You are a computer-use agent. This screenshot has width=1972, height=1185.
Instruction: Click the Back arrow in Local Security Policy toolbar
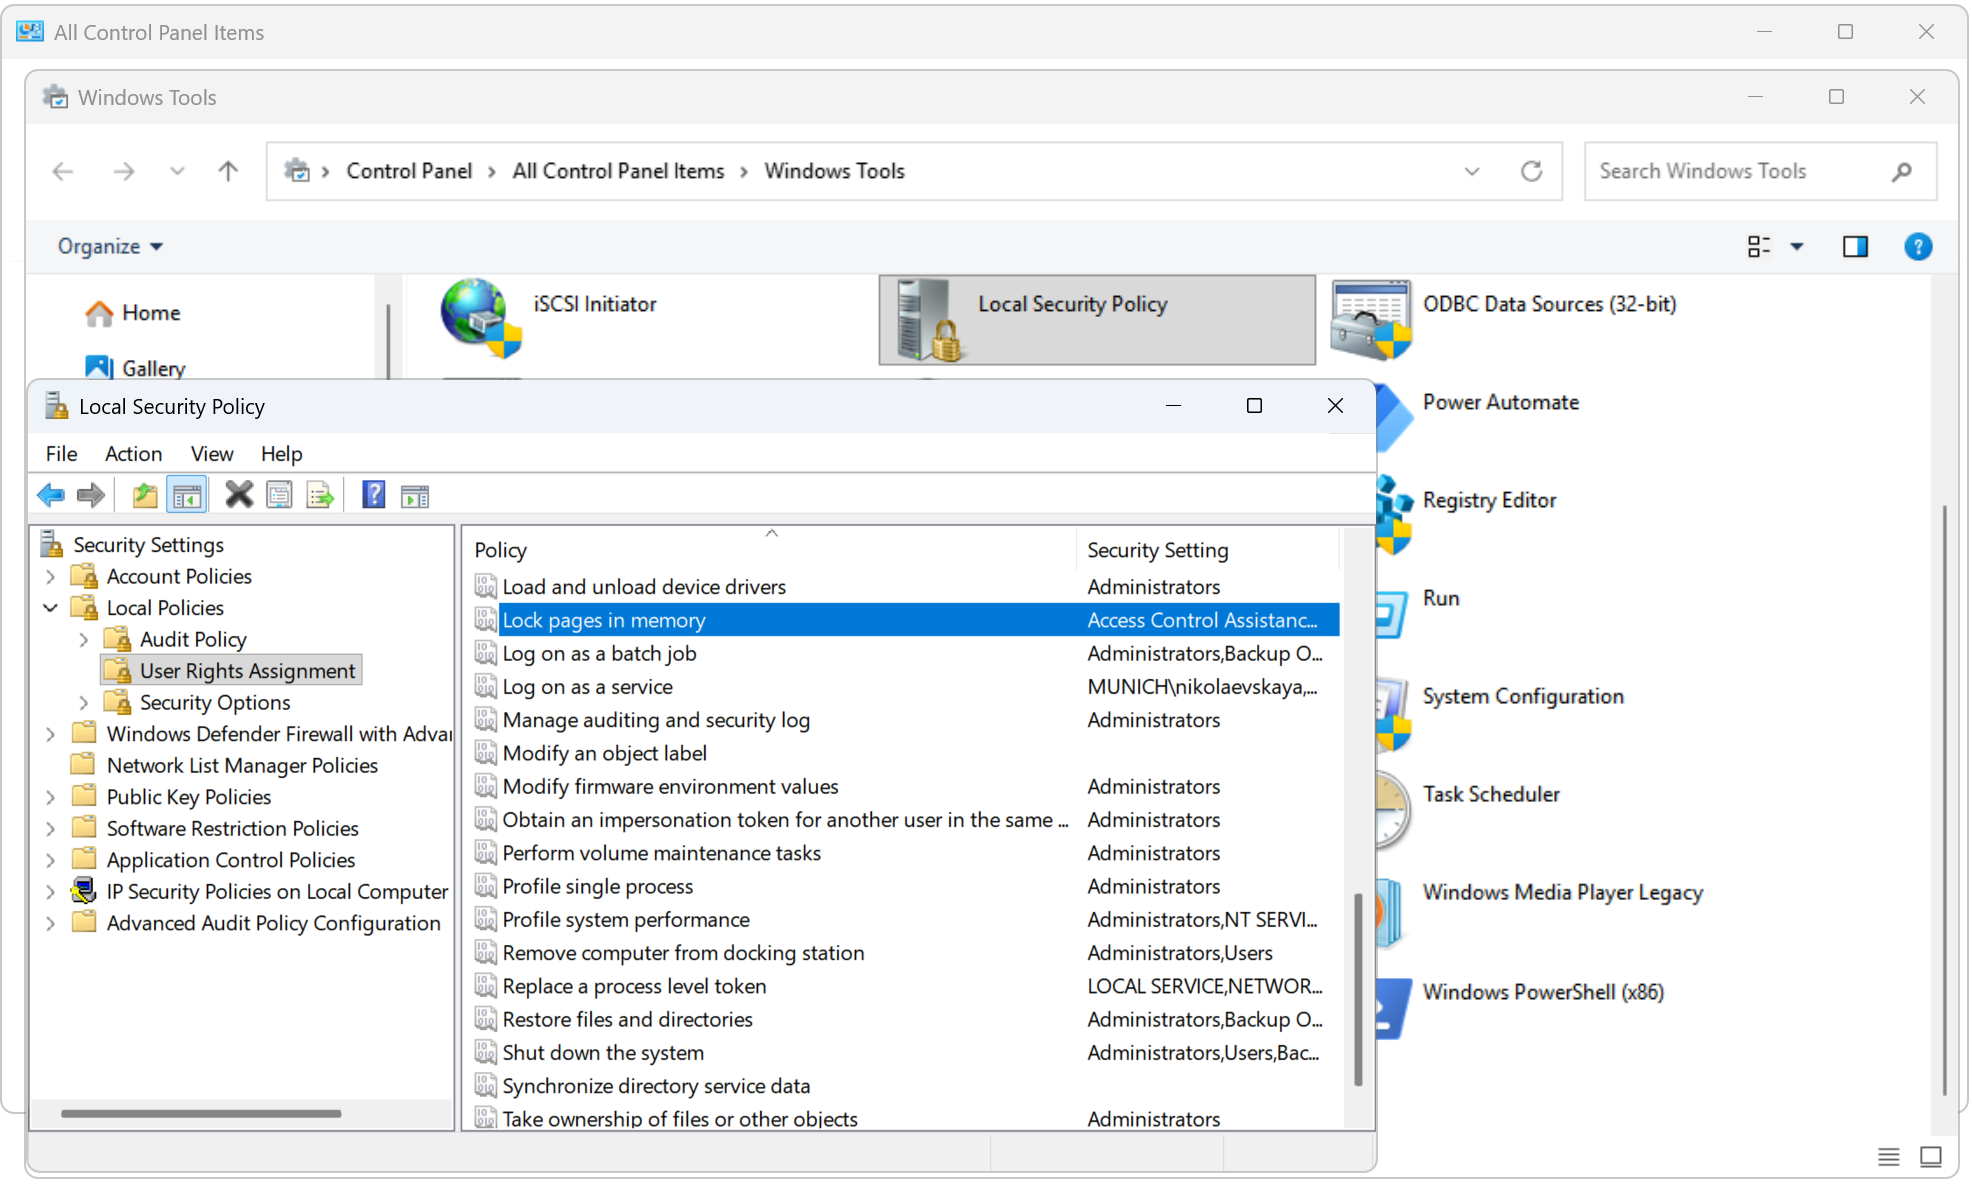[x=50, y=495]
